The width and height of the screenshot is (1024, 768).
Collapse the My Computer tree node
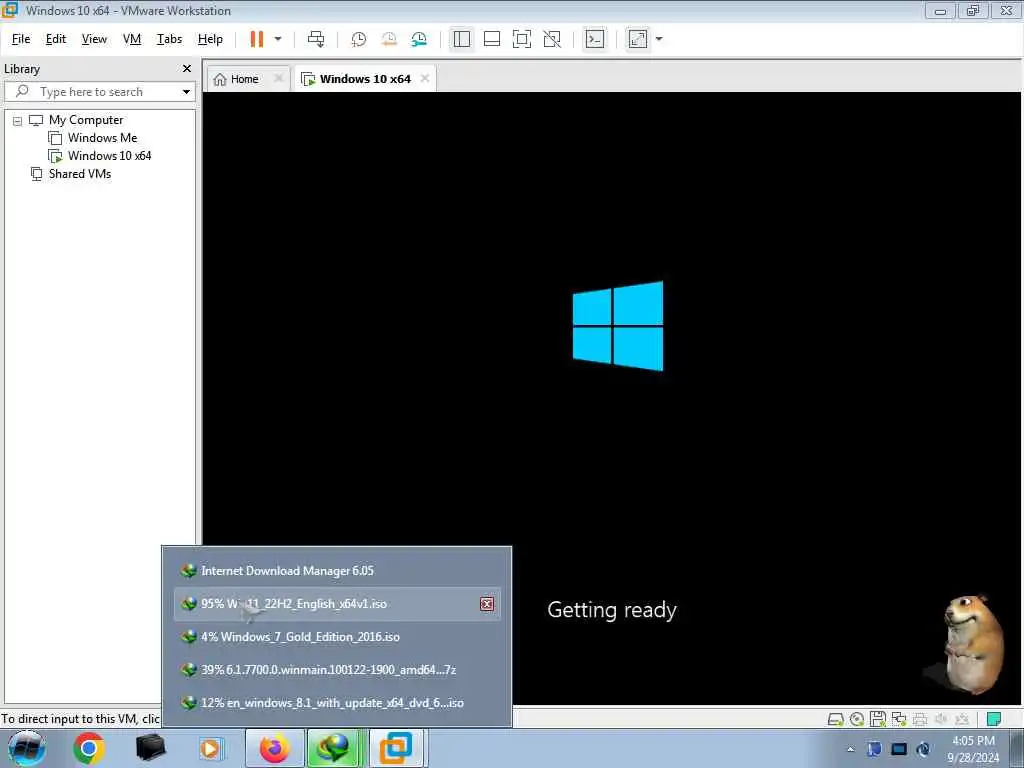click(18, 121)
